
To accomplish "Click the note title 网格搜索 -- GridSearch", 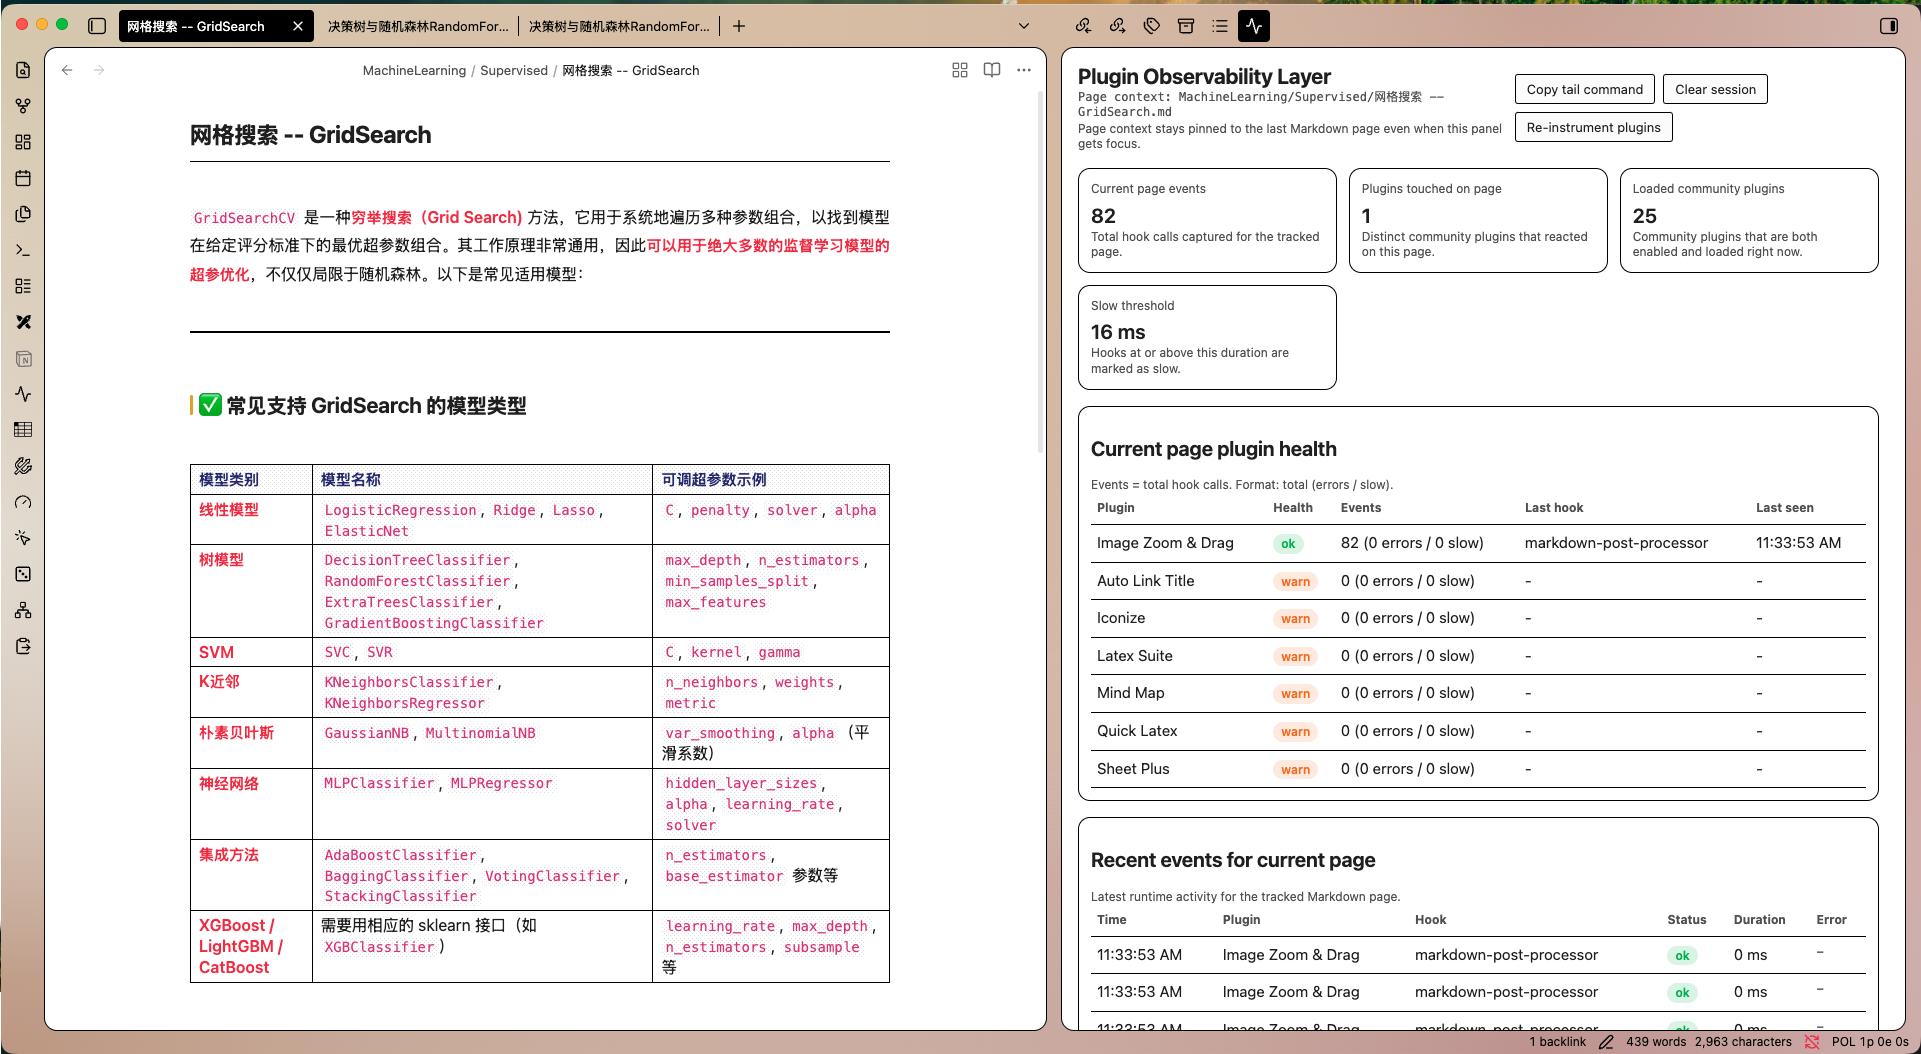I will pos(311,135).
